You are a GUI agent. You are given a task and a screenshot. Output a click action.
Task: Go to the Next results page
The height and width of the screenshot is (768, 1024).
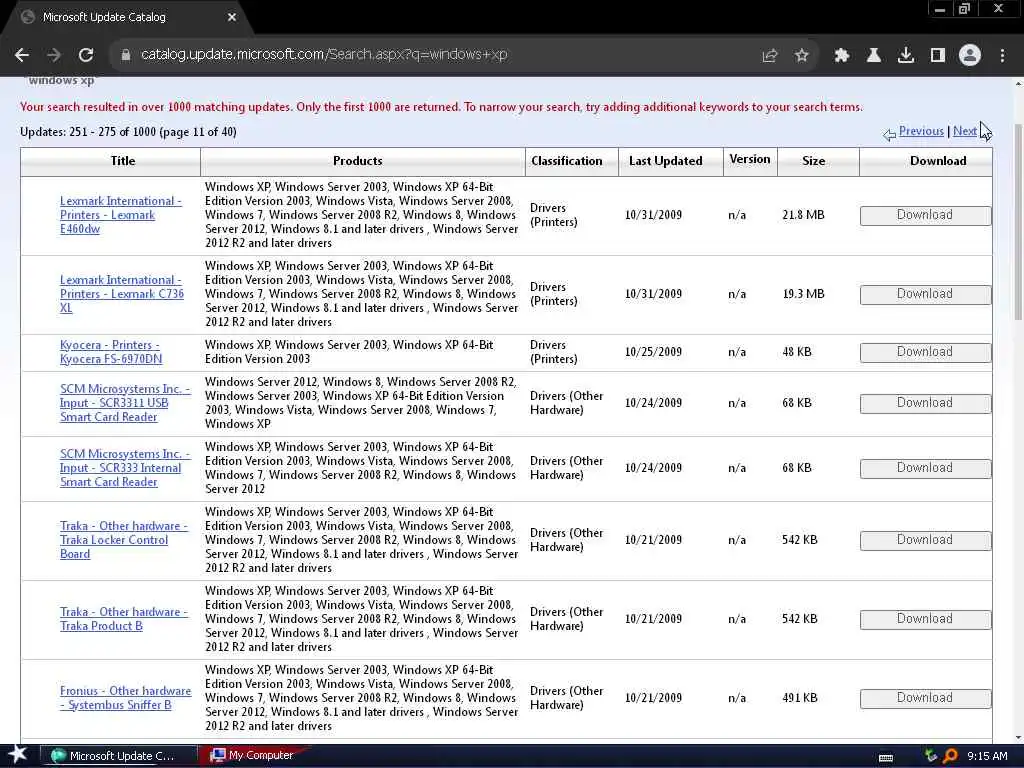coord(965,131)
